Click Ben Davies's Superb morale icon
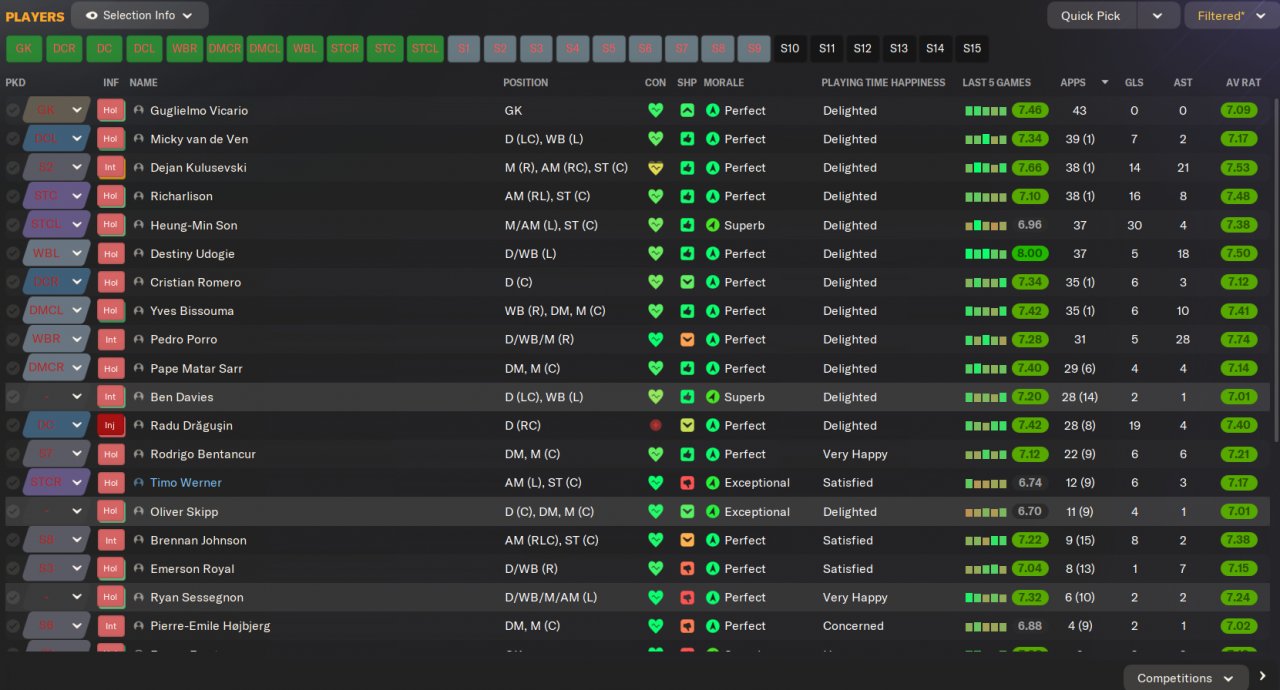 pyautogui.click(x=712, y=397)
